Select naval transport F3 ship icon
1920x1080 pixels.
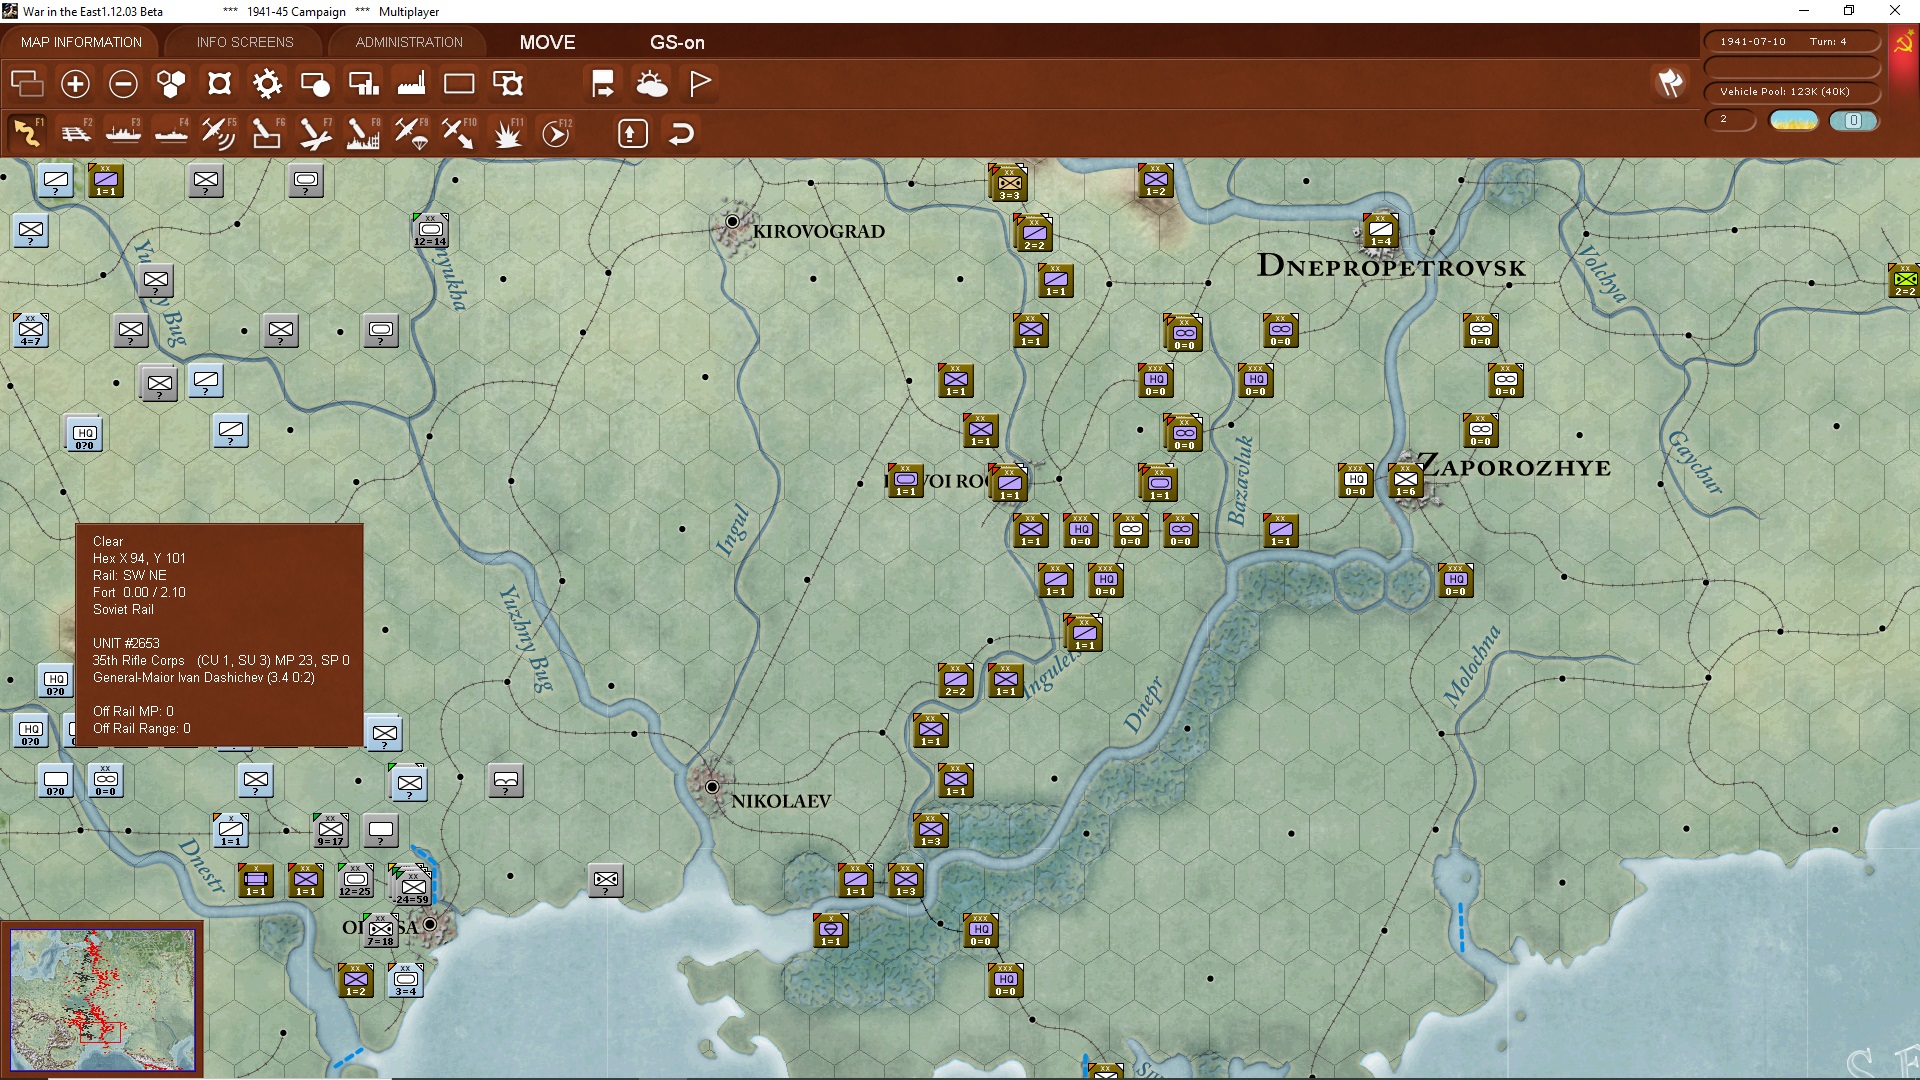tap(123, 133)
